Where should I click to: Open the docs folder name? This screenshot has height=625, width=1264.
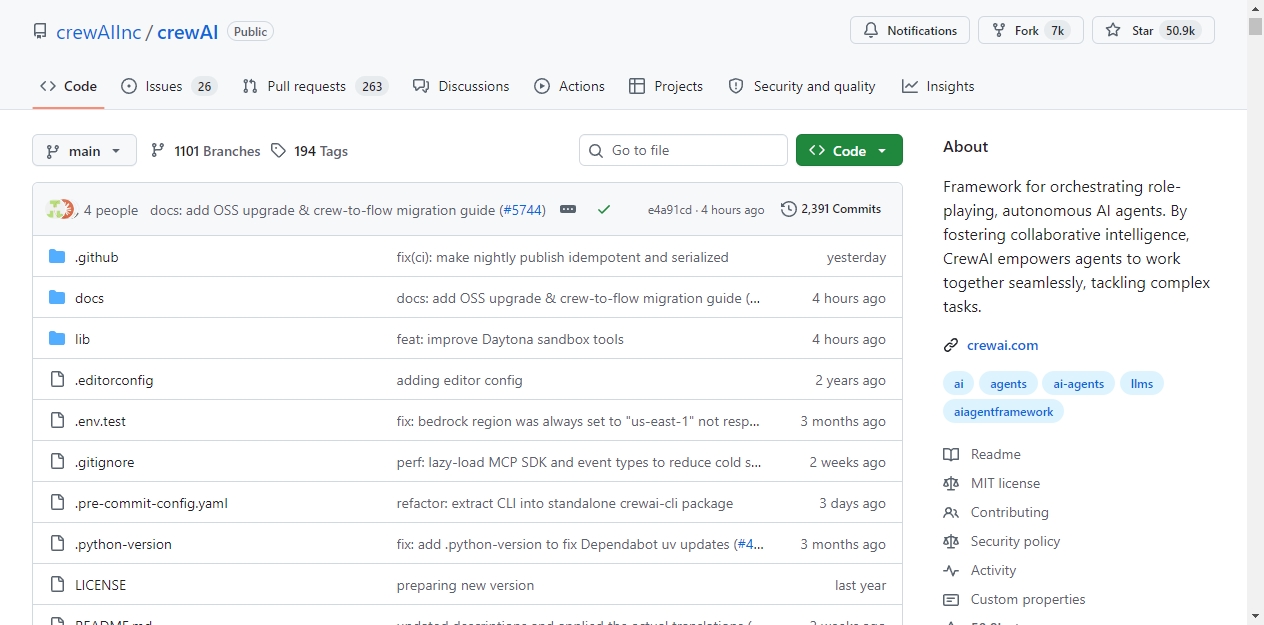tap(89, 298)
